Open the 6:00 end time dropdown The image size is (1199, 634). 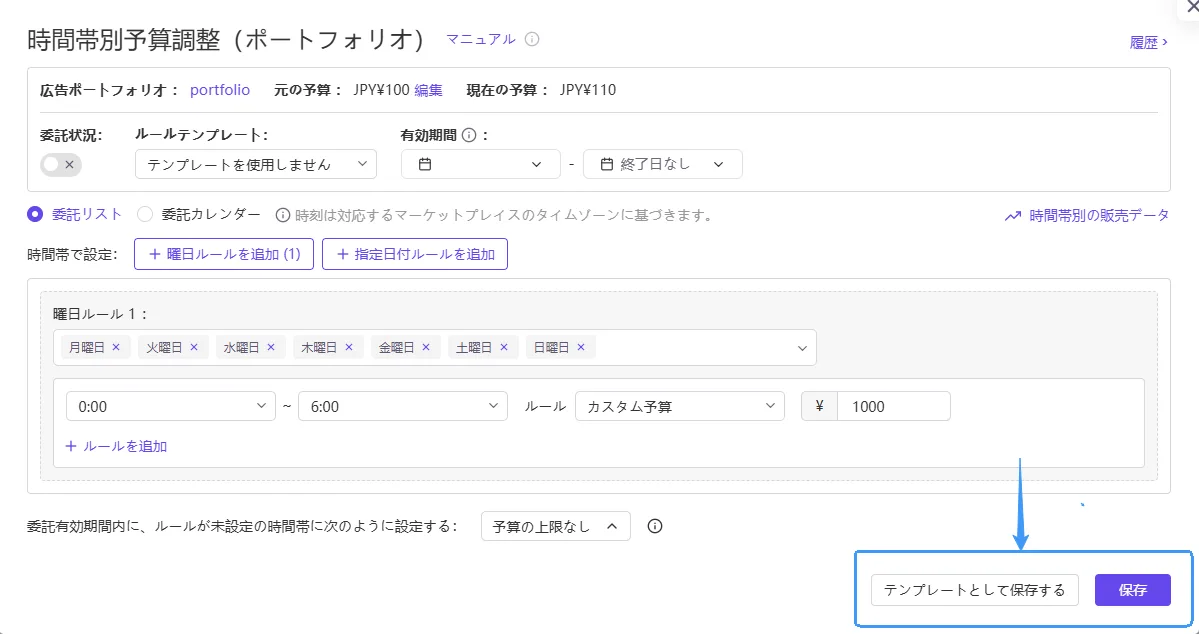(x=403, y=406)
